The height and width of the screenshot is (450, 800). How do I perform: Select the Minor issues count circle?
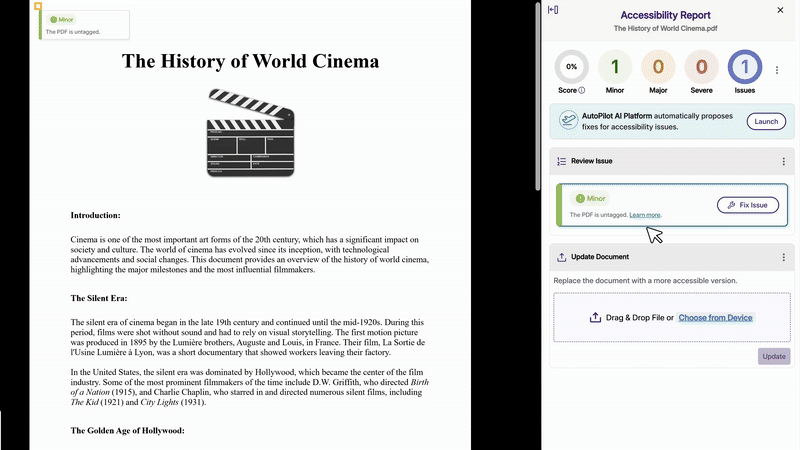coord(615,67)
